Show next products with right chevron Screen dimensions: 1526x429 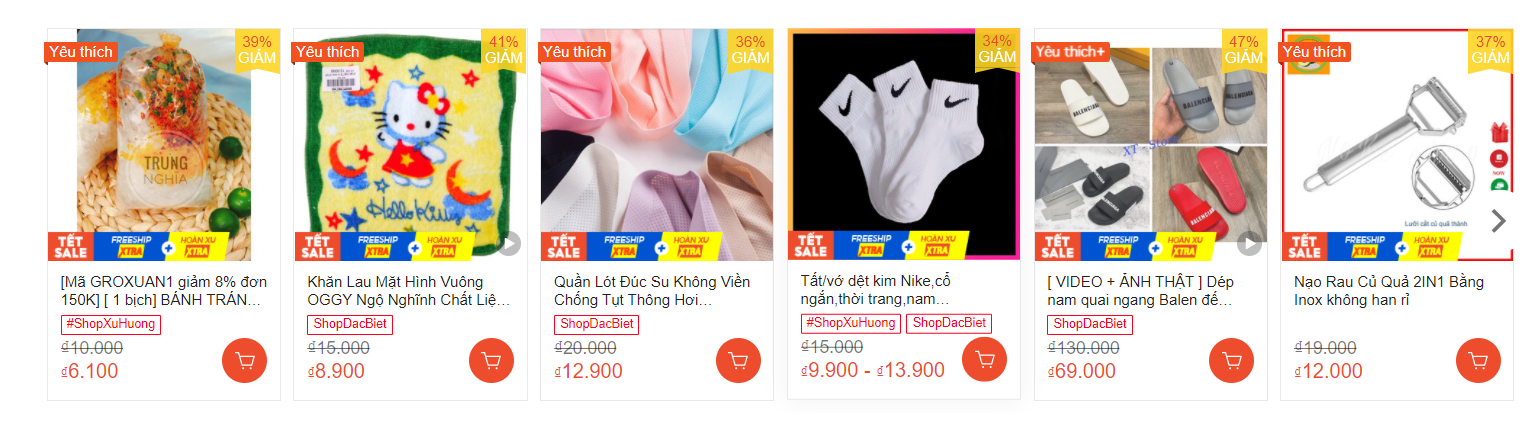tap(1497, 221)
